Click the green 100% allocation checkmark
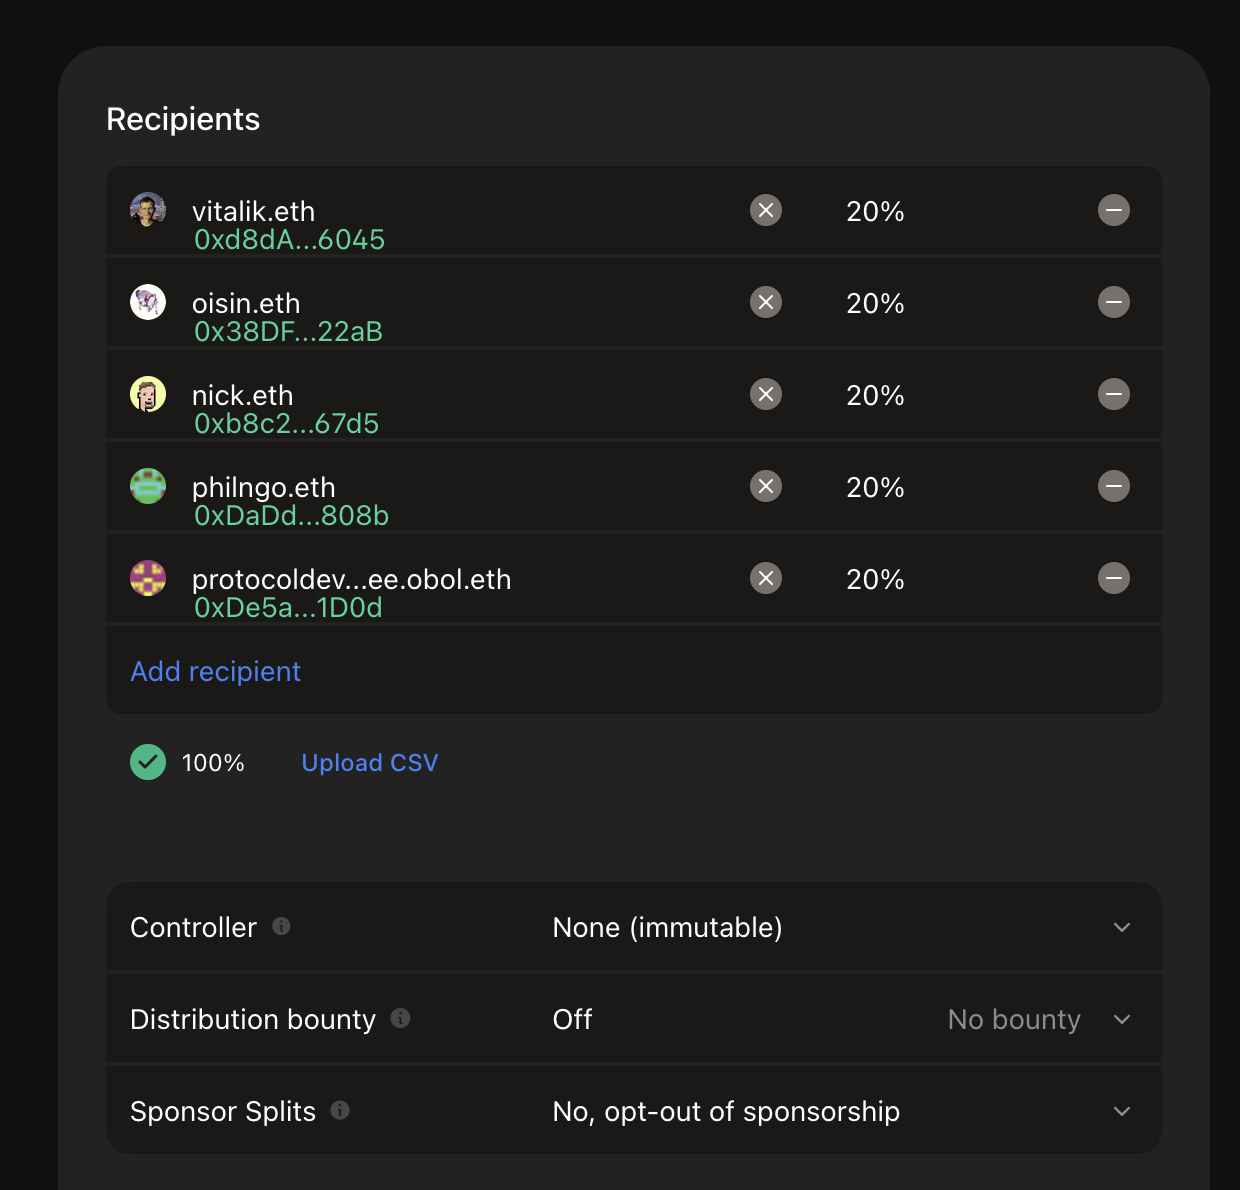 point(148,762)
